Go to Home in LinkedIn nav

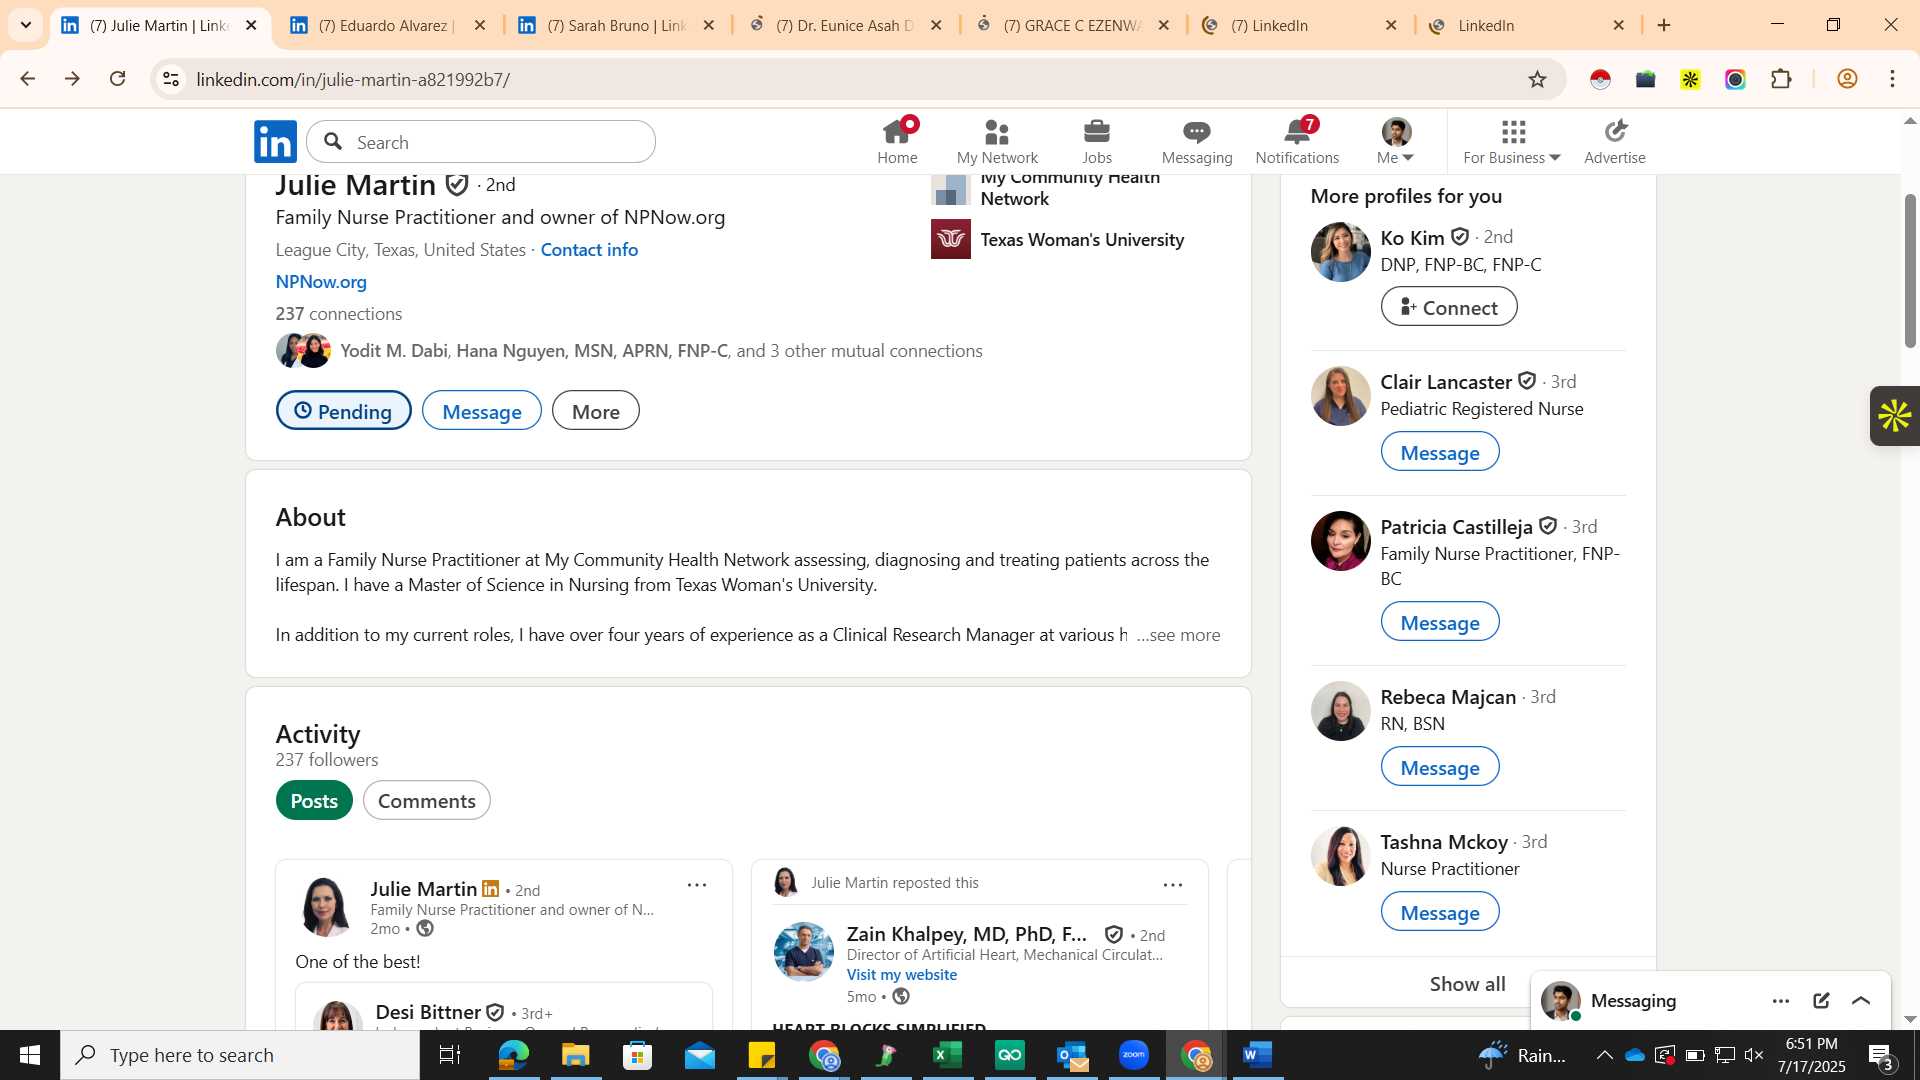click(897, 141)
